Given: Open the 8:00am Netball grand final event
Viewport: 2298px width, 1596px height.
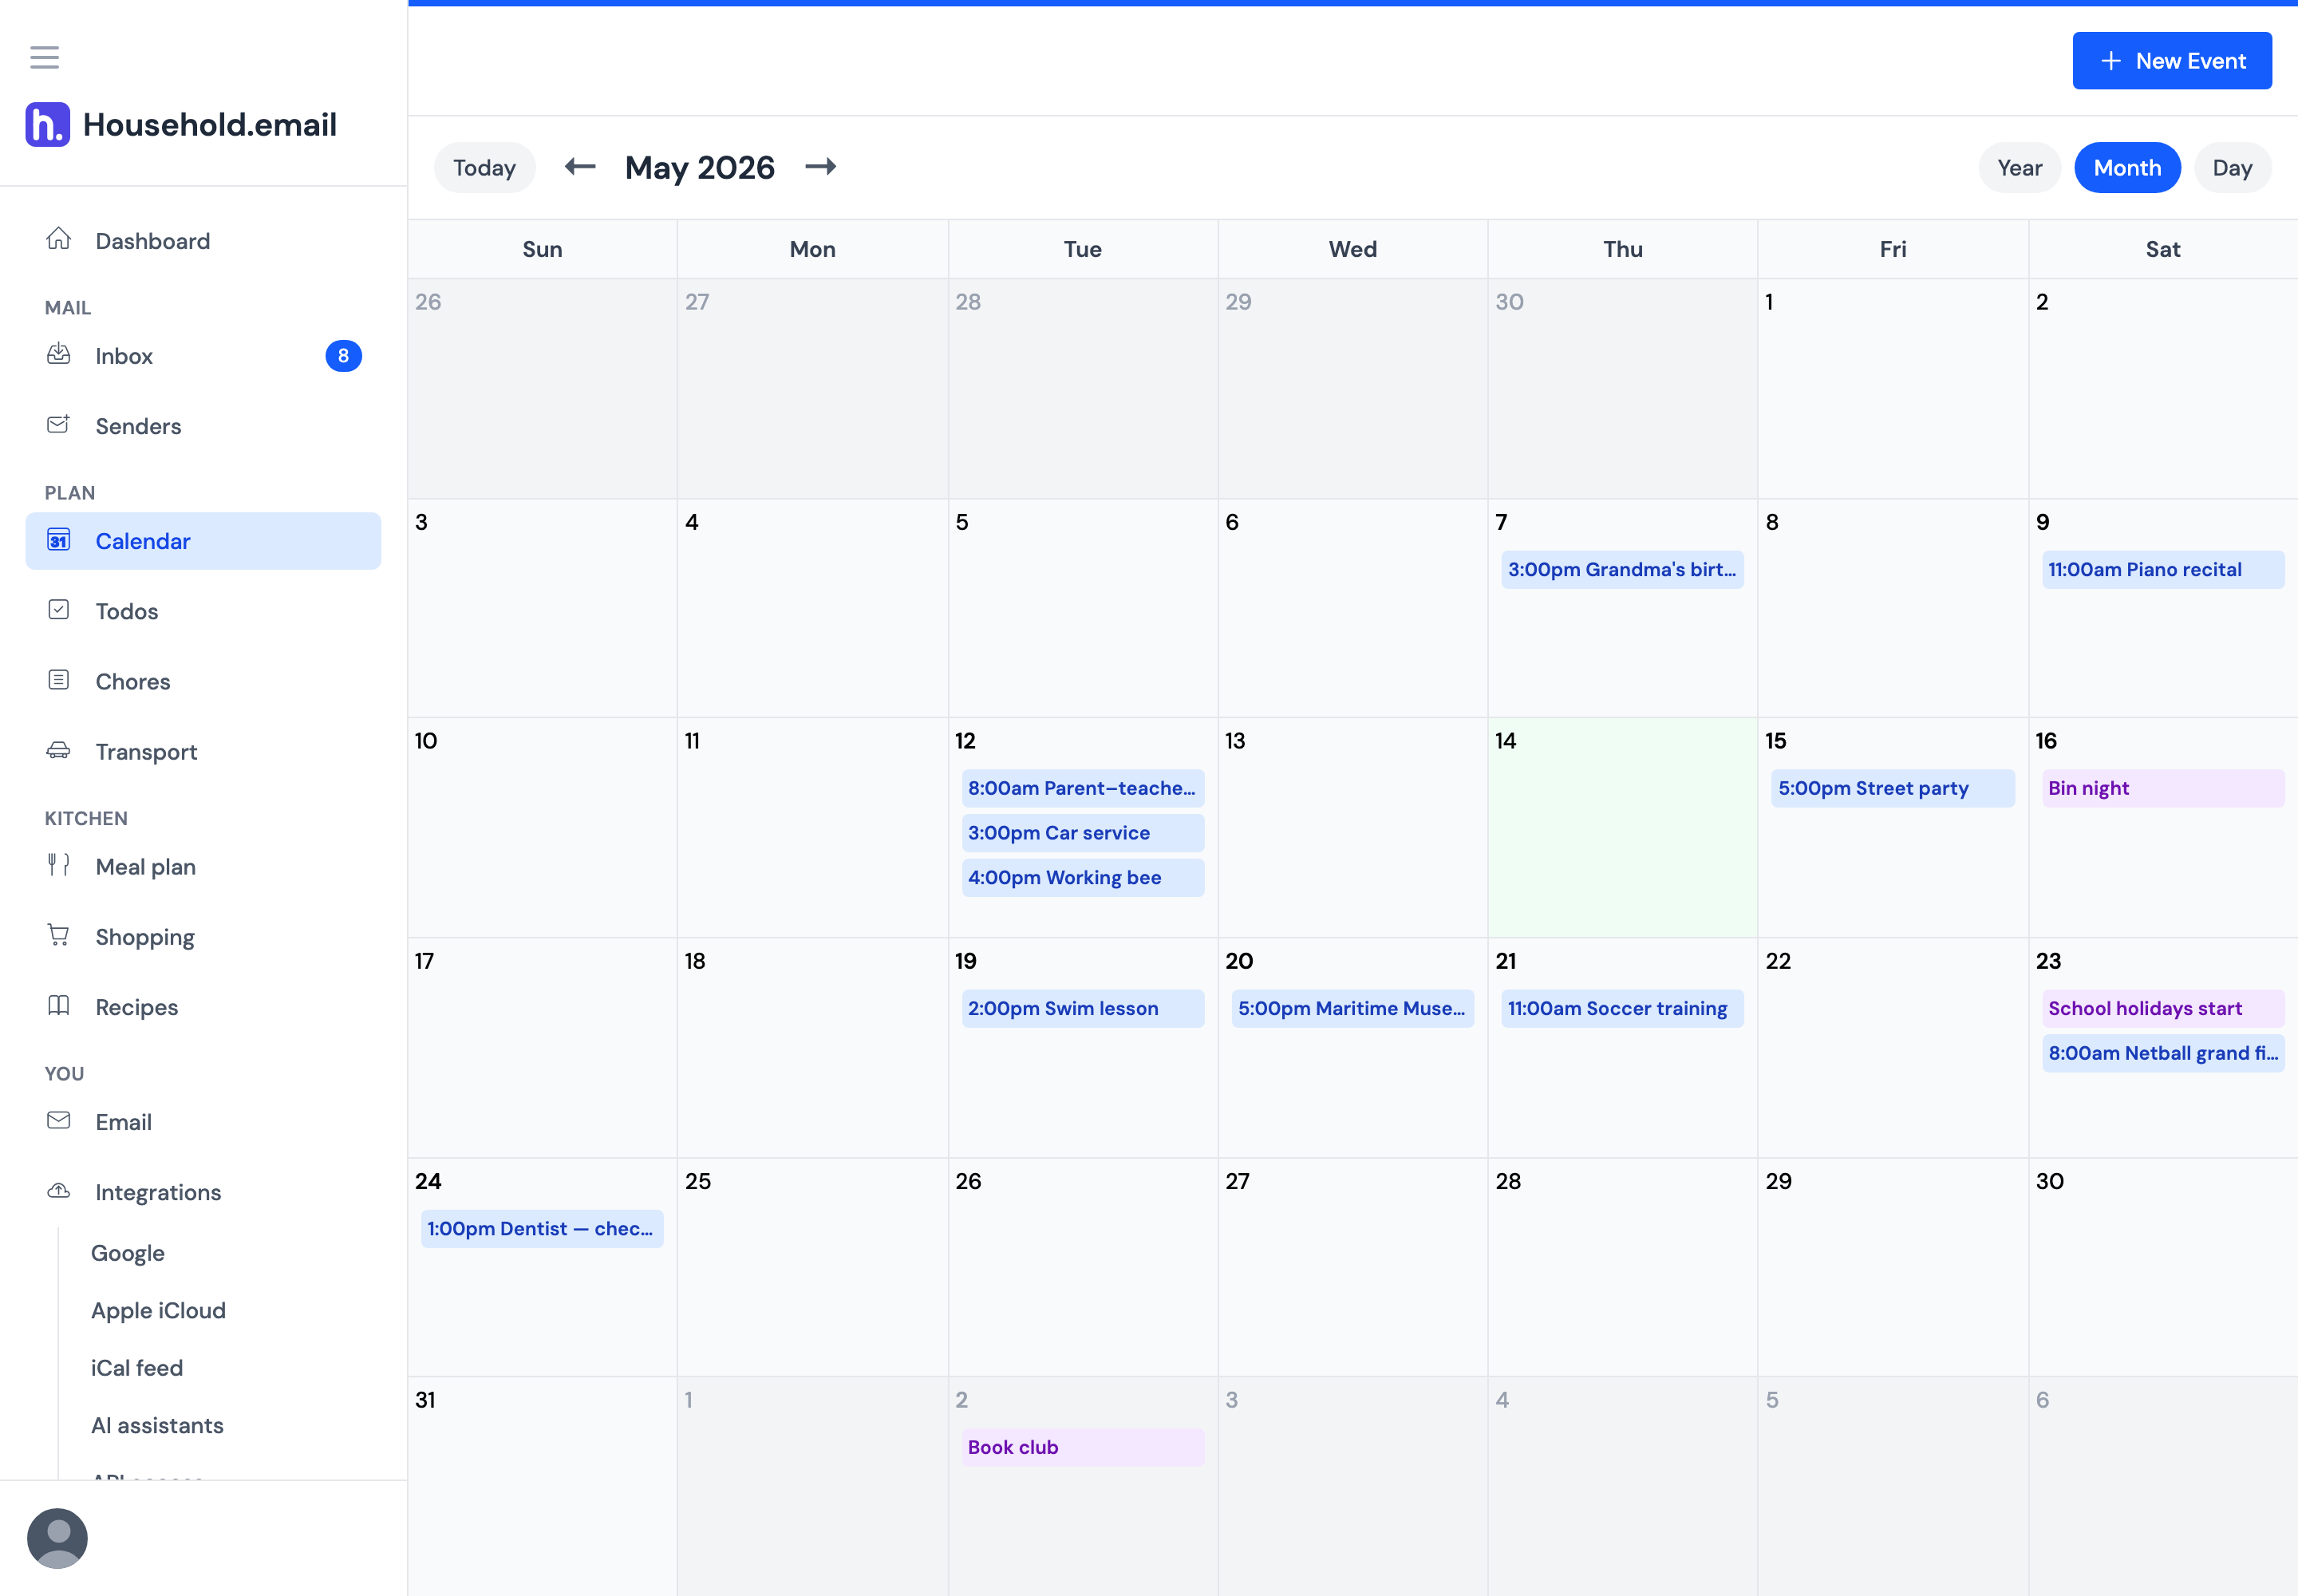Looking at the screenshot, I should click(x=2162, y=1053).
